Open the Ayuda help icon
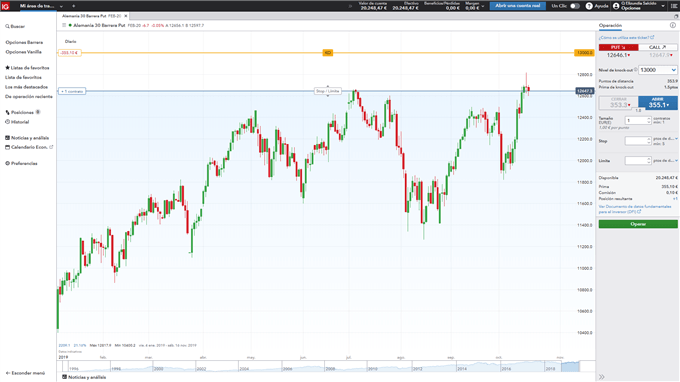The image size is (680, 382). pos(589,6)
